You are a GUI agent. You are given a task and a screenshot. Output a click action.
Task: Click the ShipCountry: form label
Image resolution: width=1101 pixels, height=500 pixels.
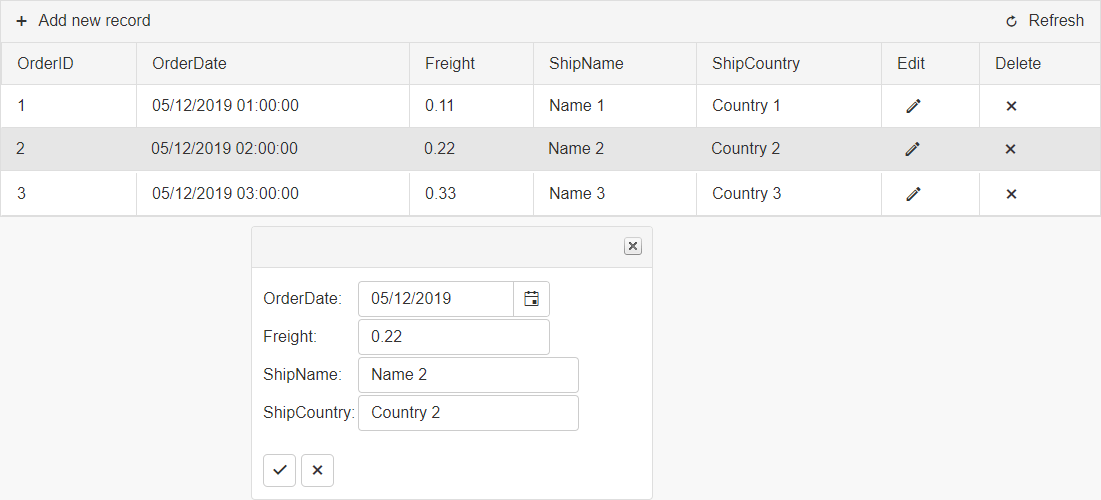(x=309, y=412)
